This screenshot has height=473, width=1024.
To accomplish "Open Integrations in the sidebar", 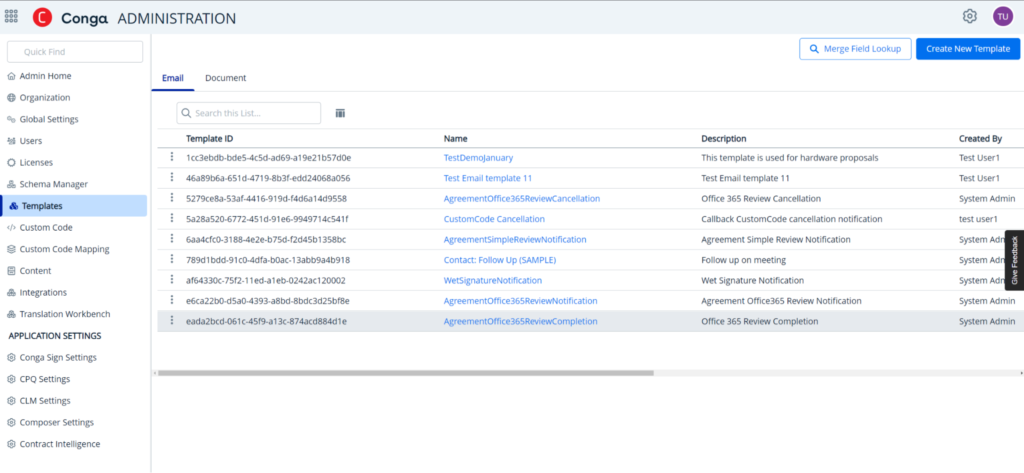I will [x=43, y=292].
